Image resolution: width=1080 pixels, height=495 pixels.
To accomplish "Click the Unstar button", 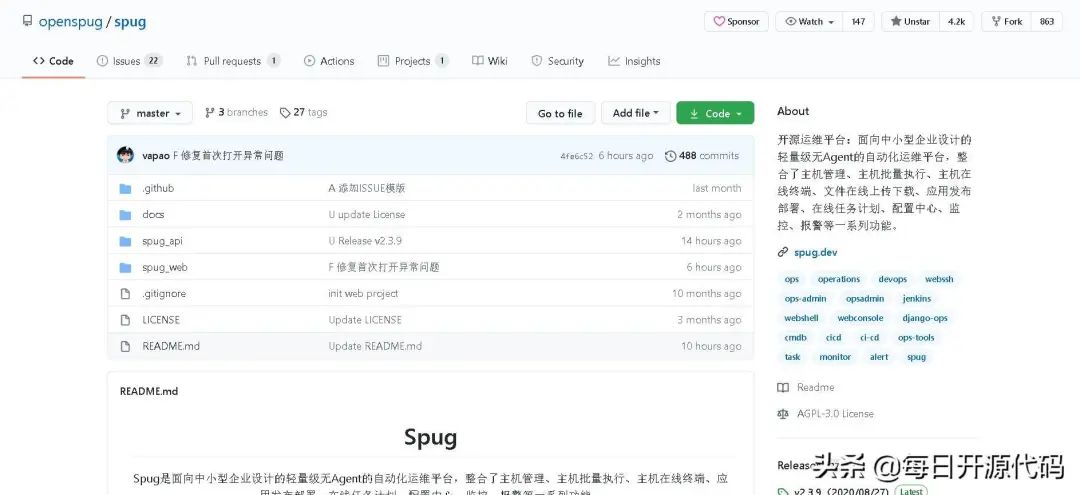I will coord(910,21).
